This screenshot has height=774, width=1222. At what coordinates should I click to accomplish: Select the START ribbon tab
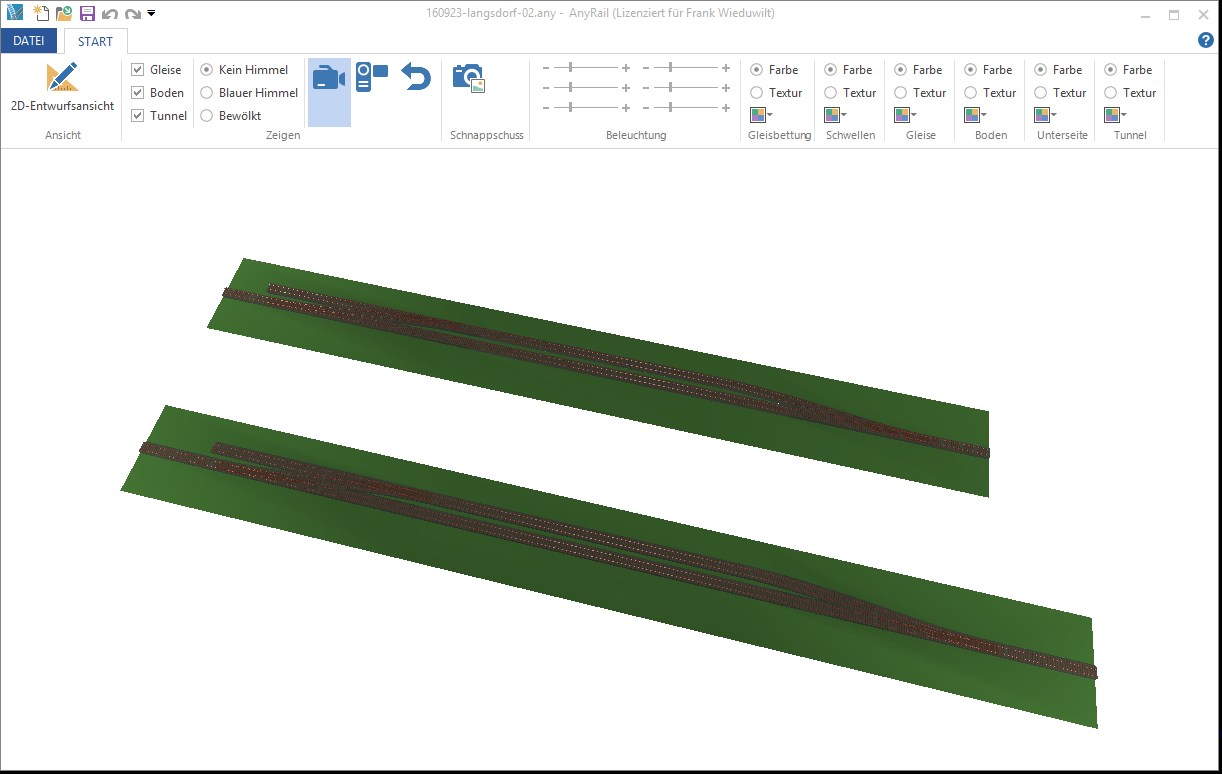(x=95, y=42)
